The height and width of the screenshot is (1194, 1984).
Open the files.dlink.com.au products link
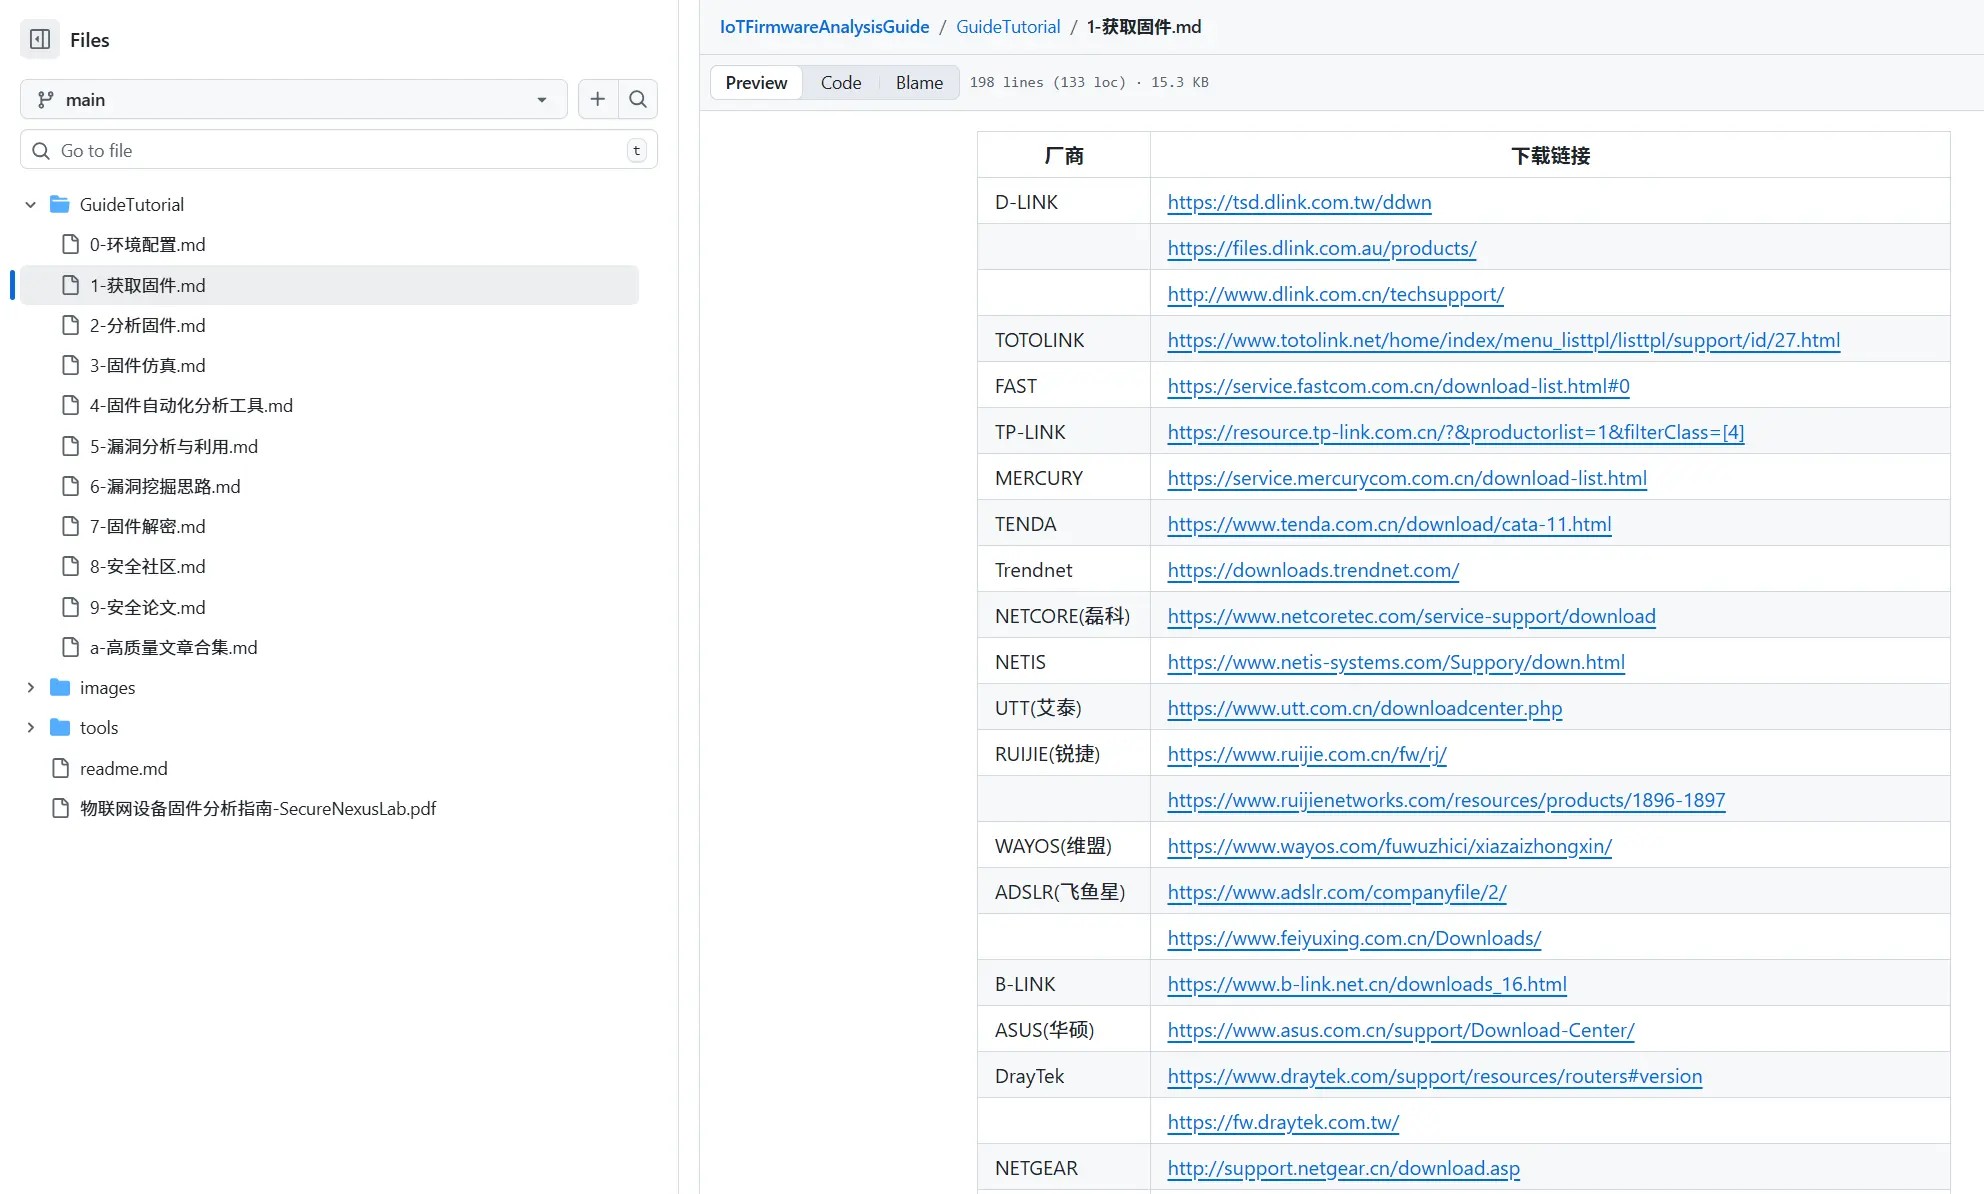1322,248
